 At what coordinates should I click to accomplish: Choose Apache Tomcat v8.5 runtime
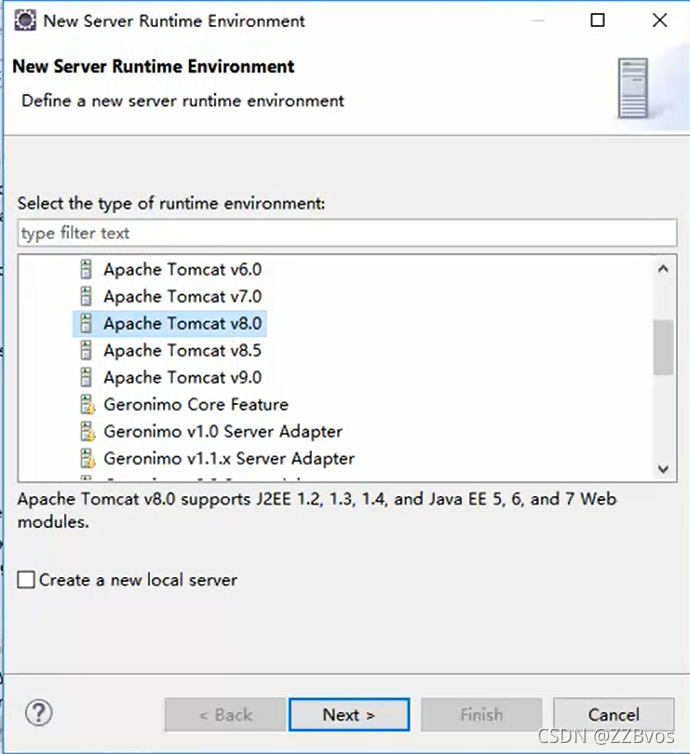pyautogui.click(x=183, y=351)
